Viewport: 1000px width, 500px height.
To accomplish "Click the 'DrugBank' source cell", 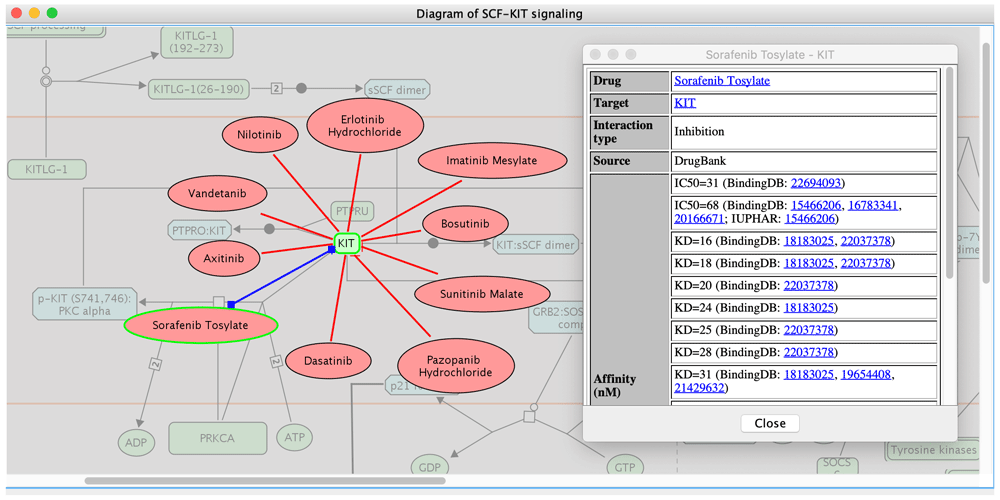I will click(x=804, y=161).
